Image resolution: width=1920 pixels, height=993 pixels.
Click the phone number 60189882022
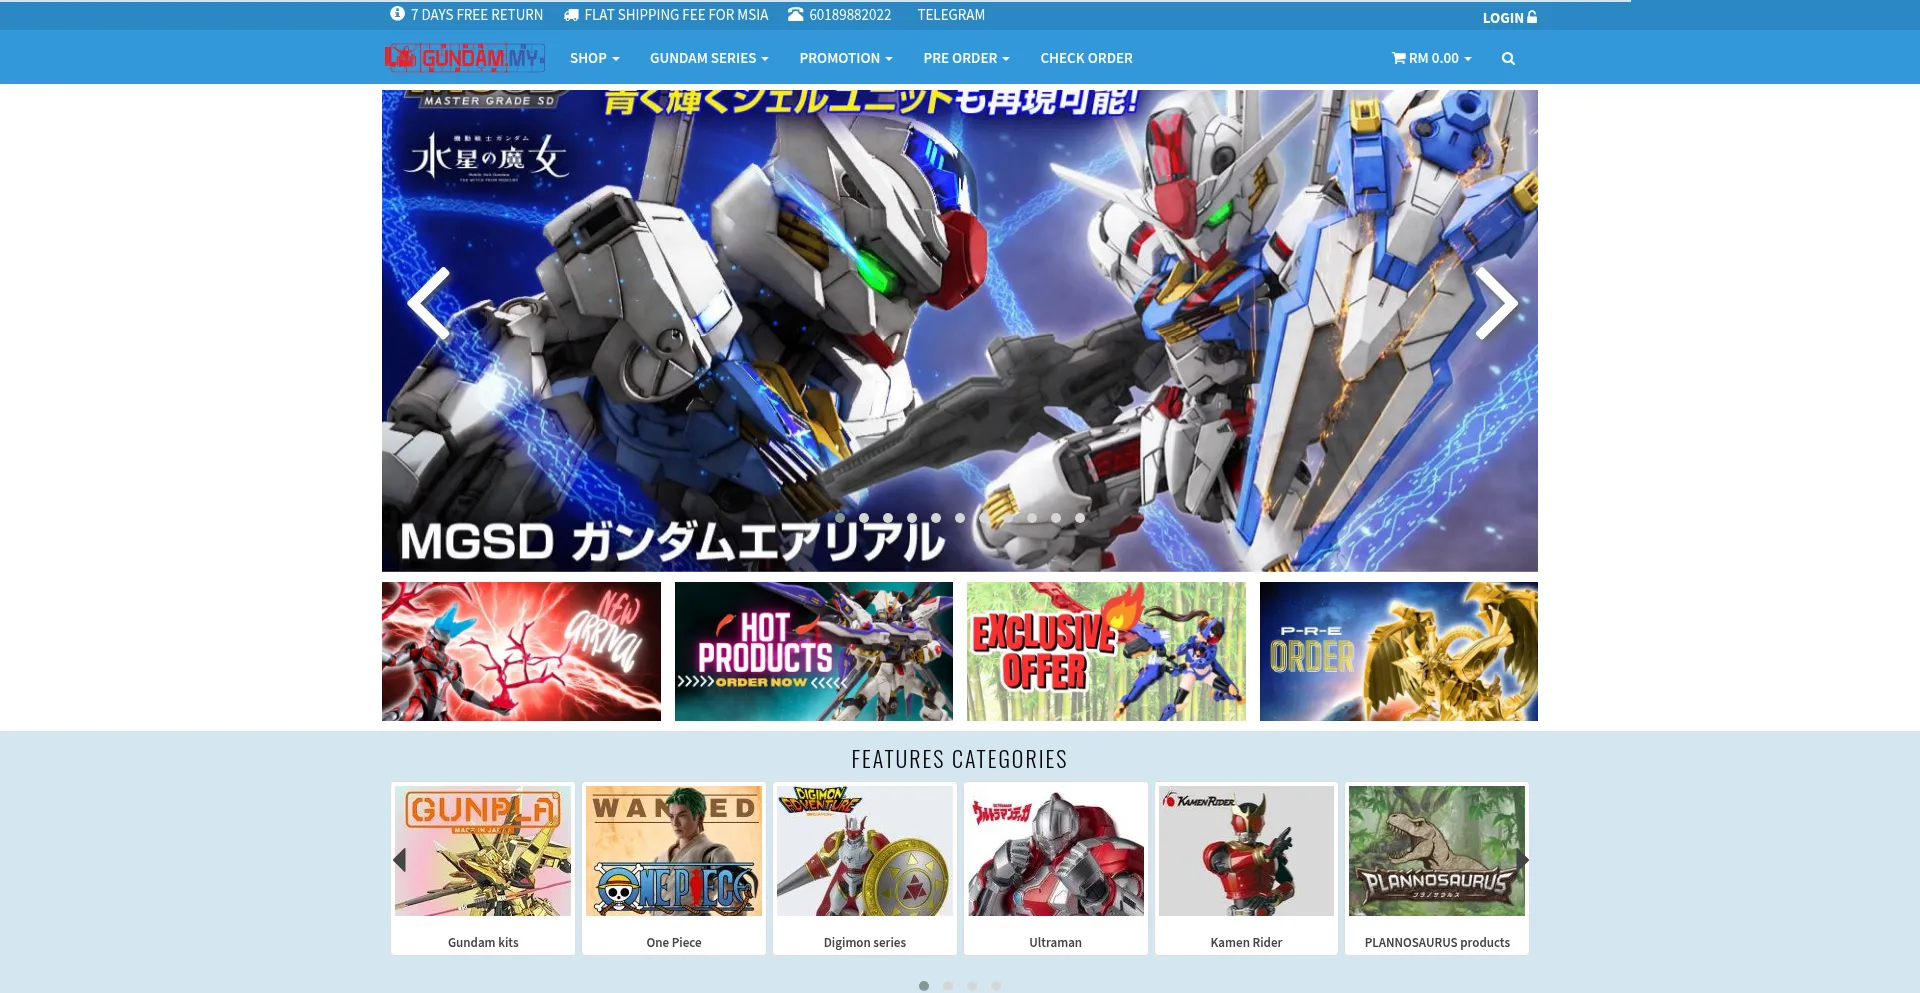(849, 15)
